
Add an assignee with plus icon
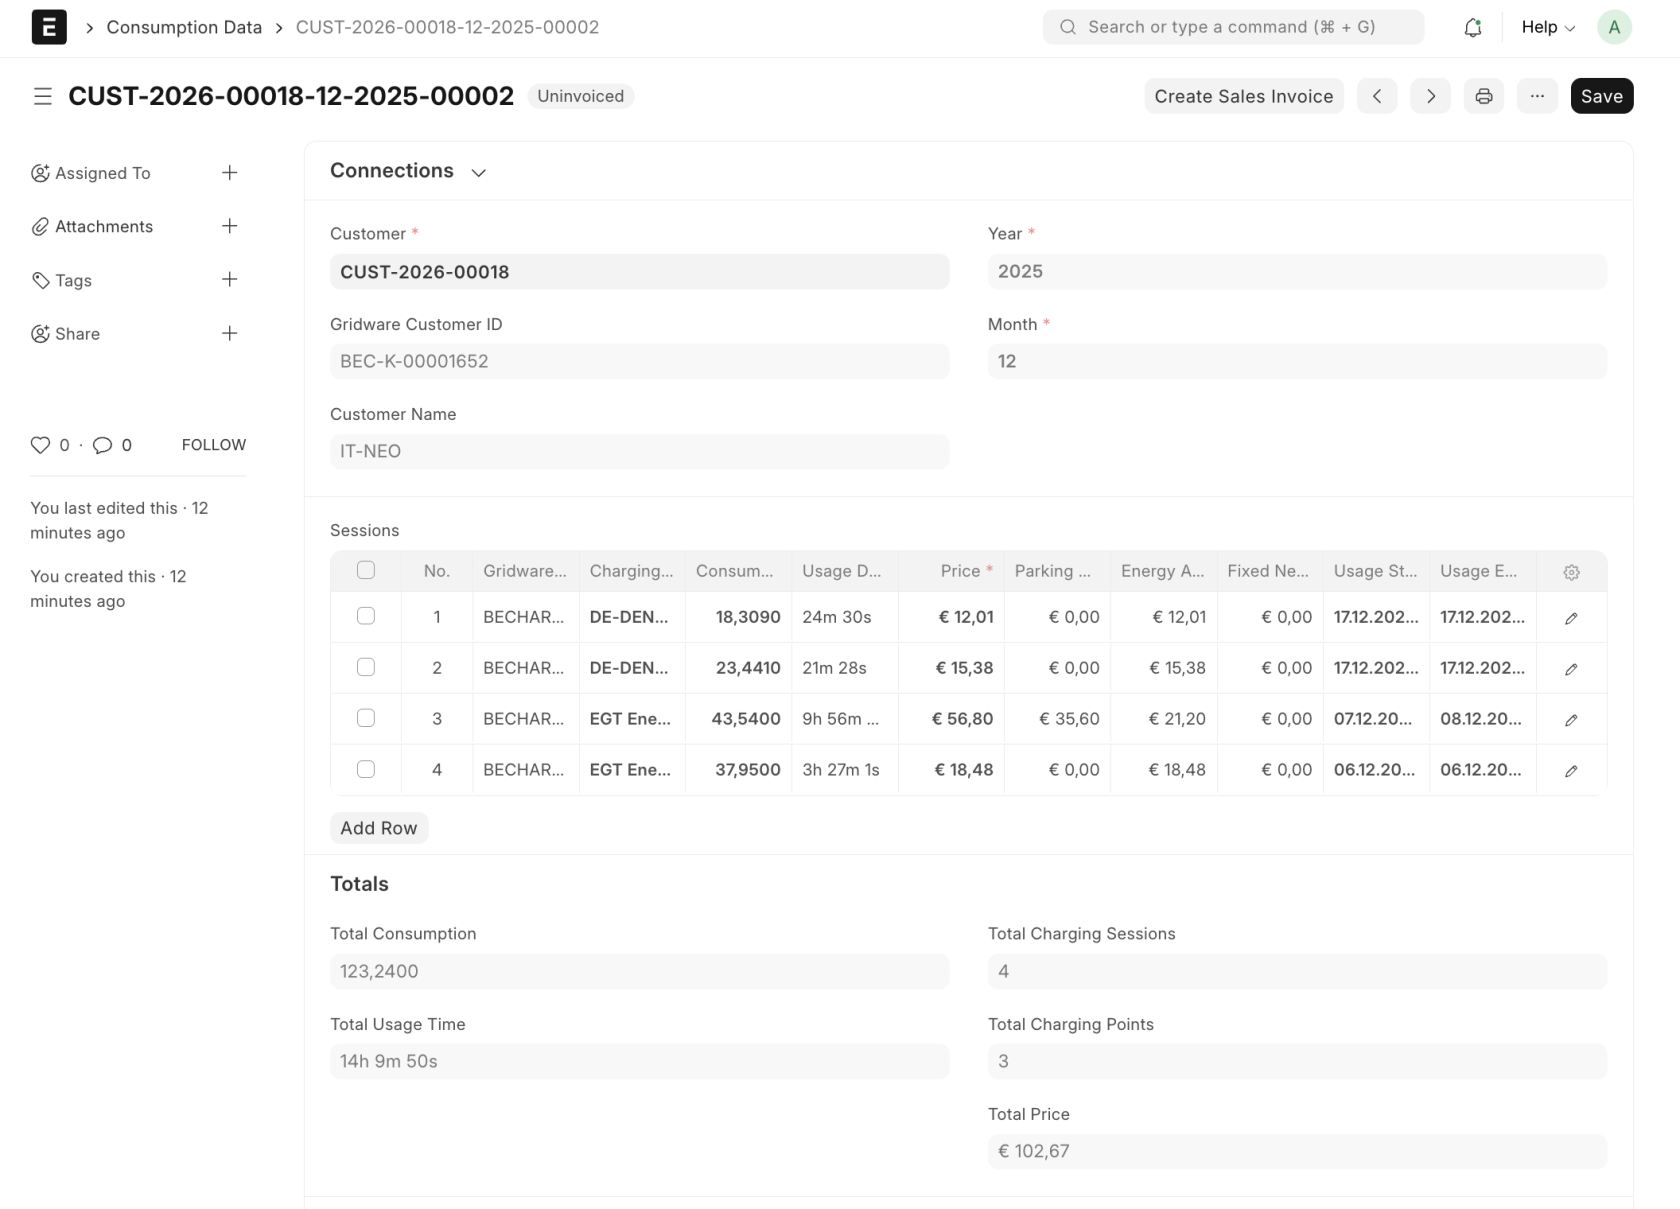[x=230, y=173]
